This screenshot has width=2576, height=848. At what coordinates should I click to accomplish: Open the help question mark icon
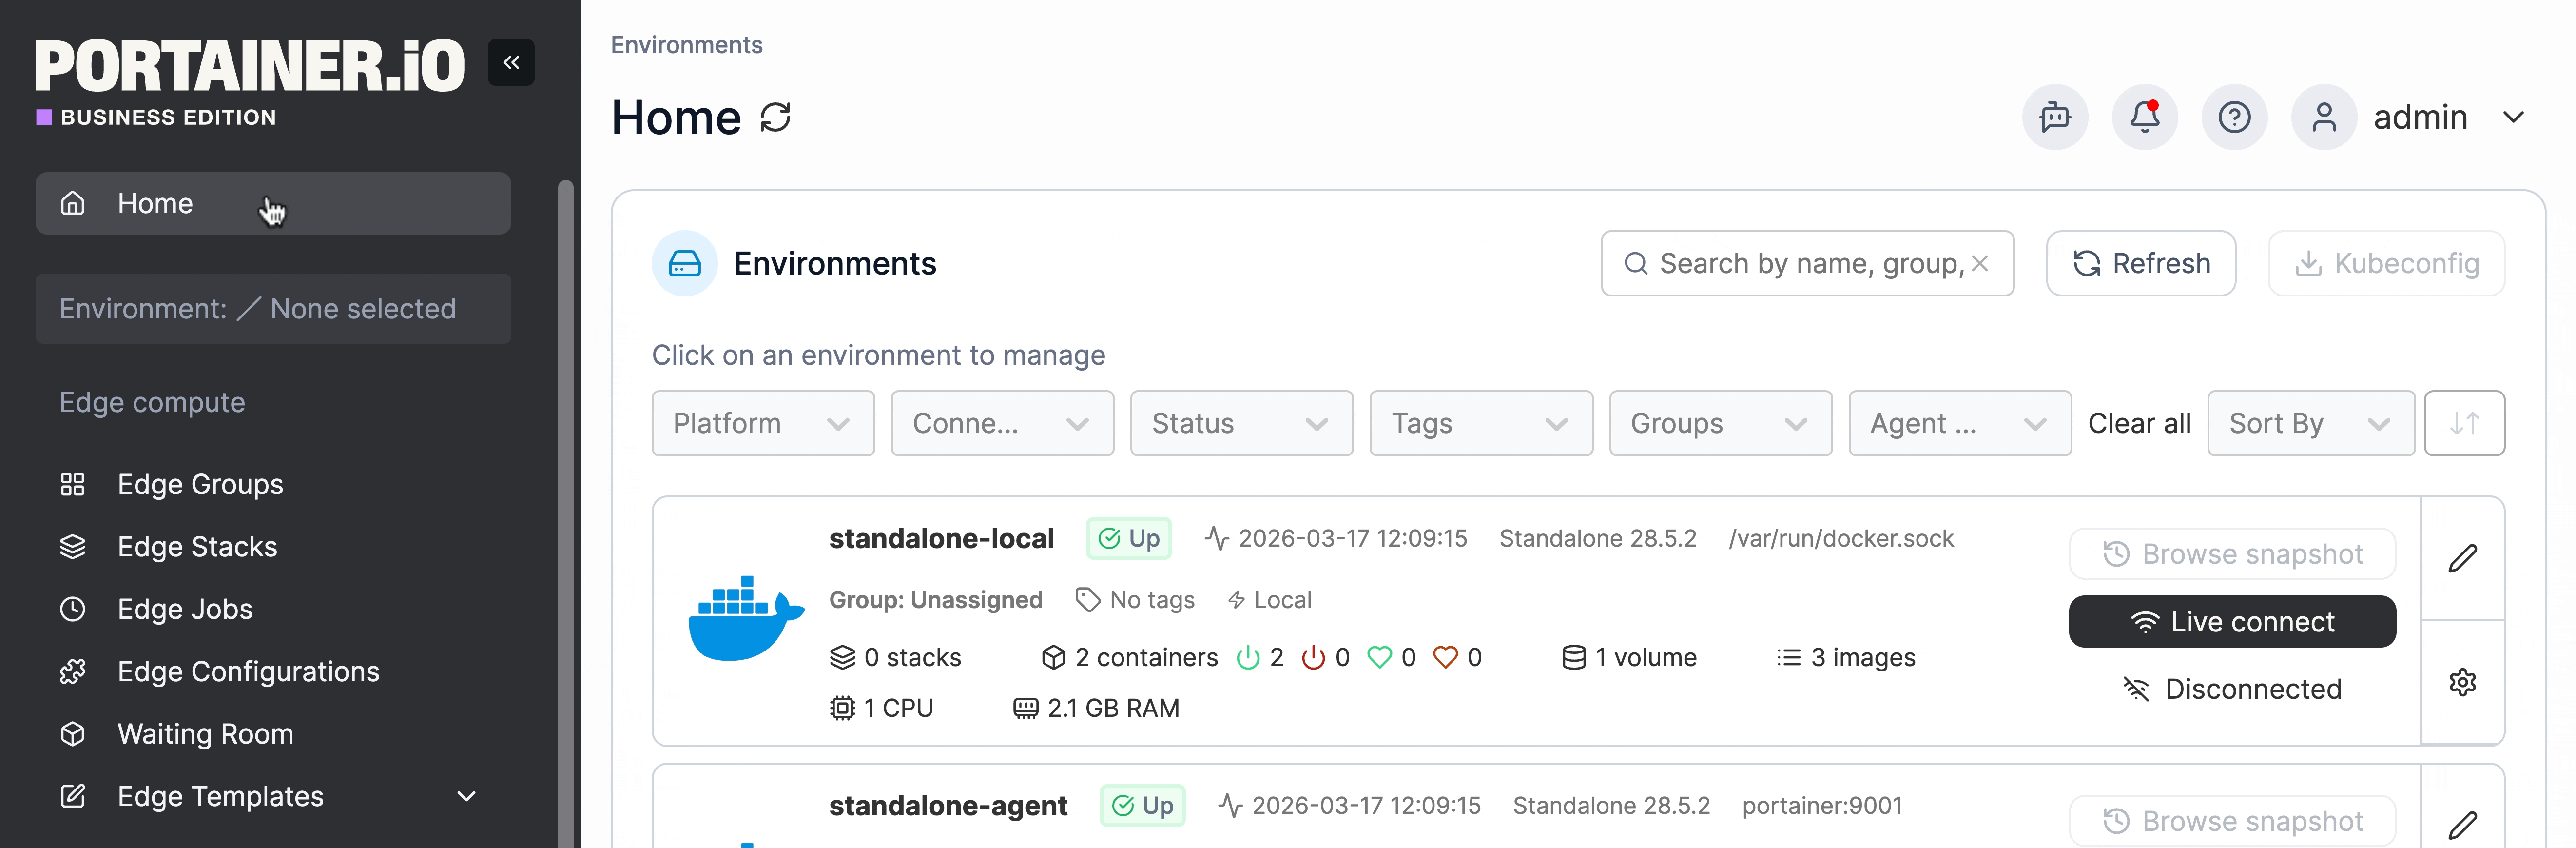(x=2234, y=117)
